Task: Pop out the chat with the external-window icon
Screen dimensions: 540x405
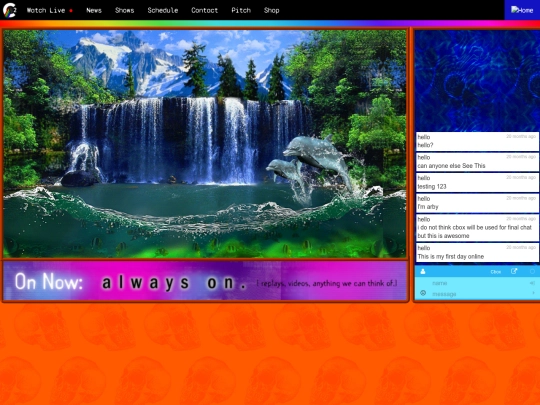Action: [514, 271]
